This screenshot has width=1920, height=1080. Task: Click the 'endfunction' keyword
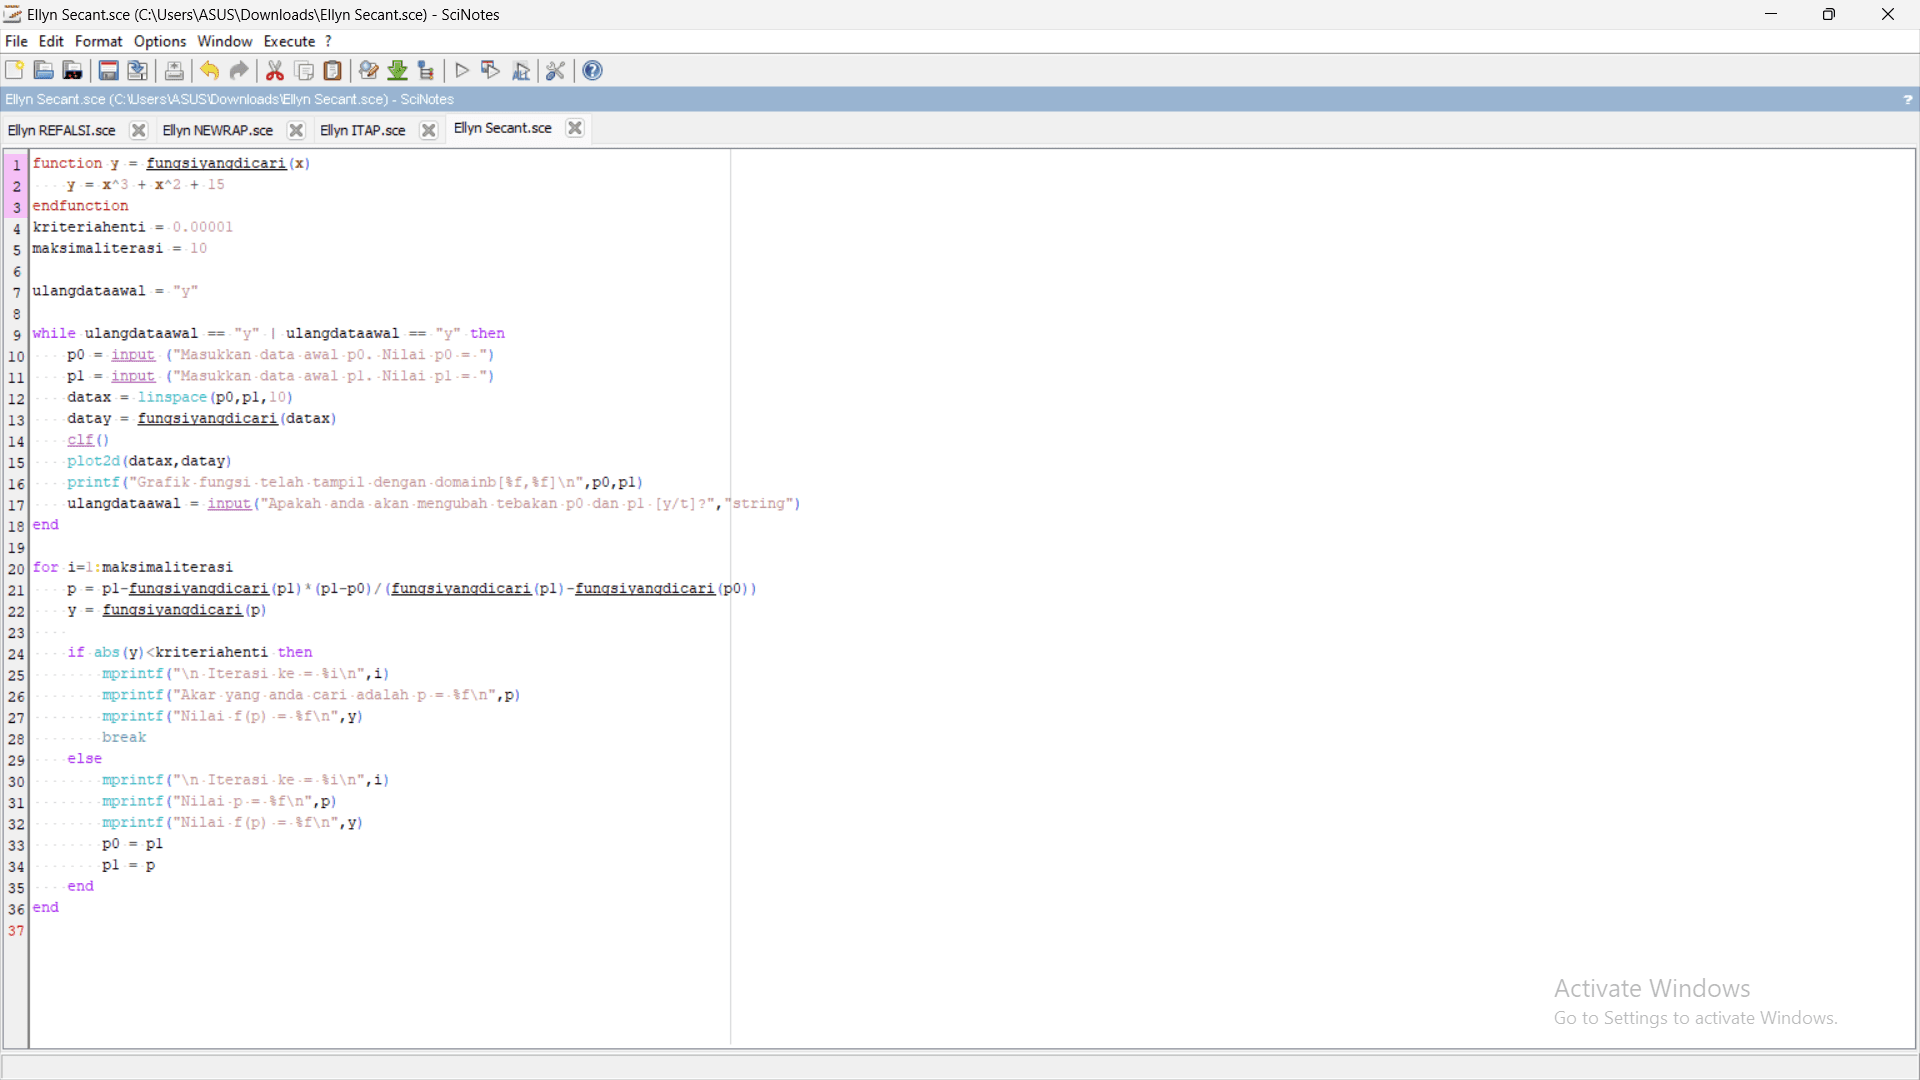80,206
